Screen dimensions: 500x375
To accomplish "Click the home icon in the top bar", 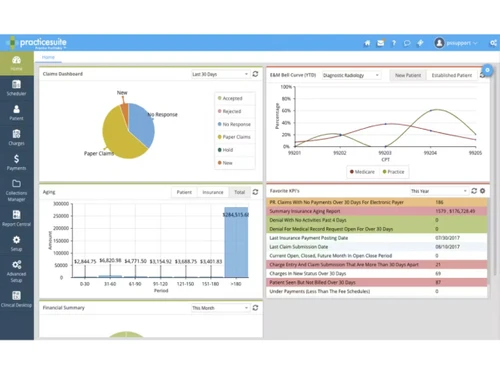I will [367, 43].
